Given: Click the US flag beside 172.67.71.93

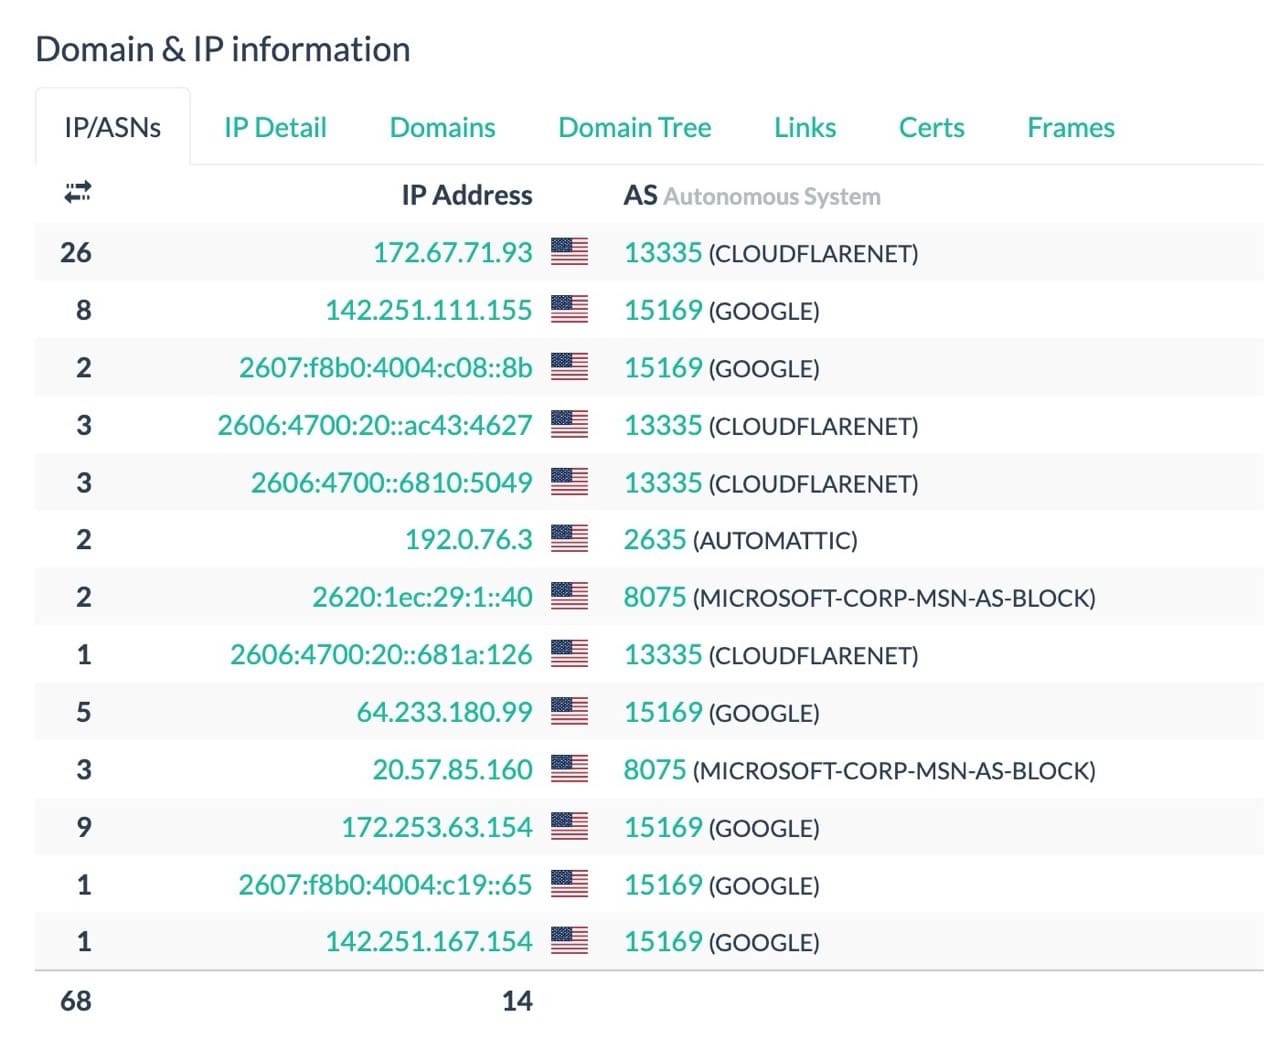Looking at the screenshot, I should (x=569, y=251).
